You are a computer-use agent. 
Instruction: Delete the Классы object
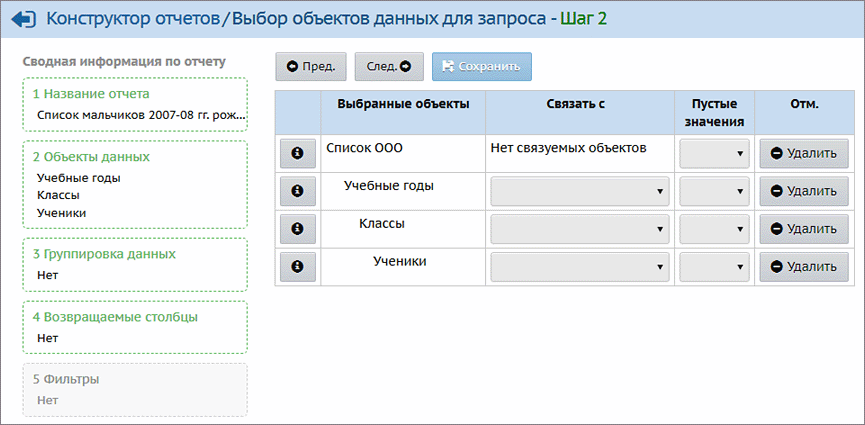click(x=804, y=229)
